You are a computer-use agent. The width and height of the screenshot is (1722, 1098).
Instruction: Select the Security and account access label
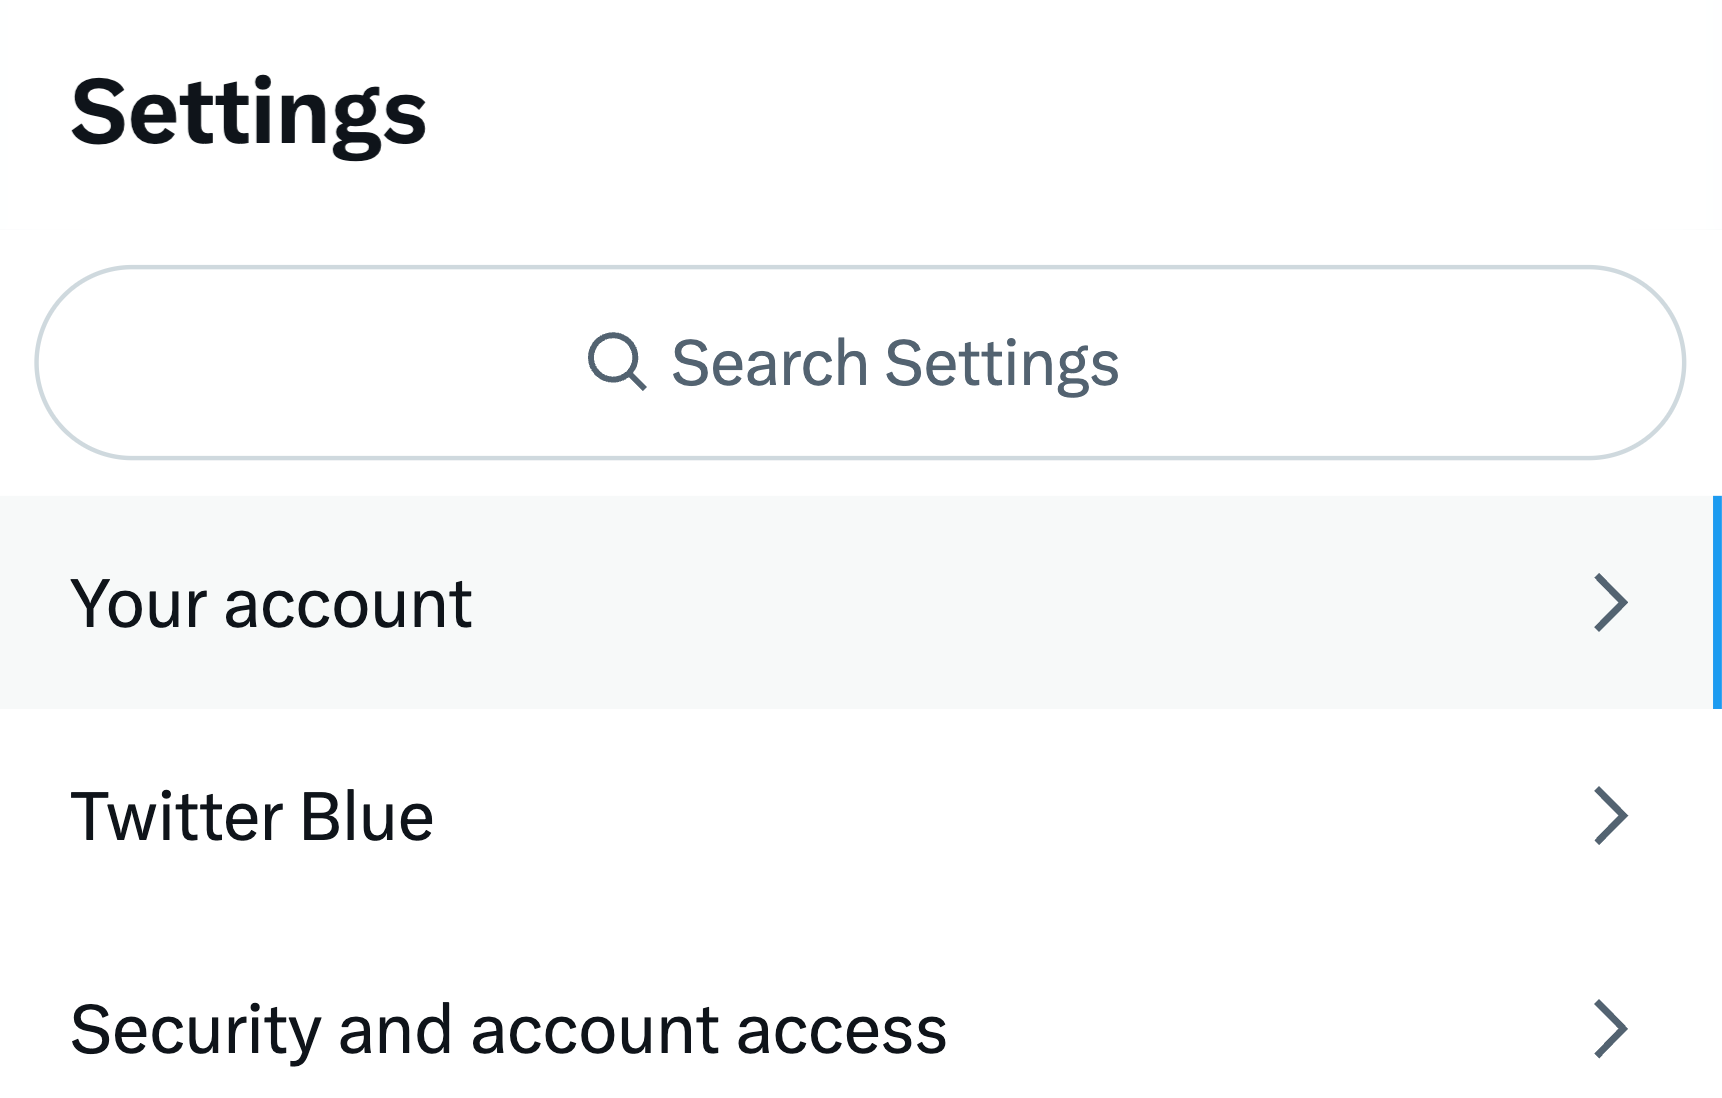coord(509,1030)
